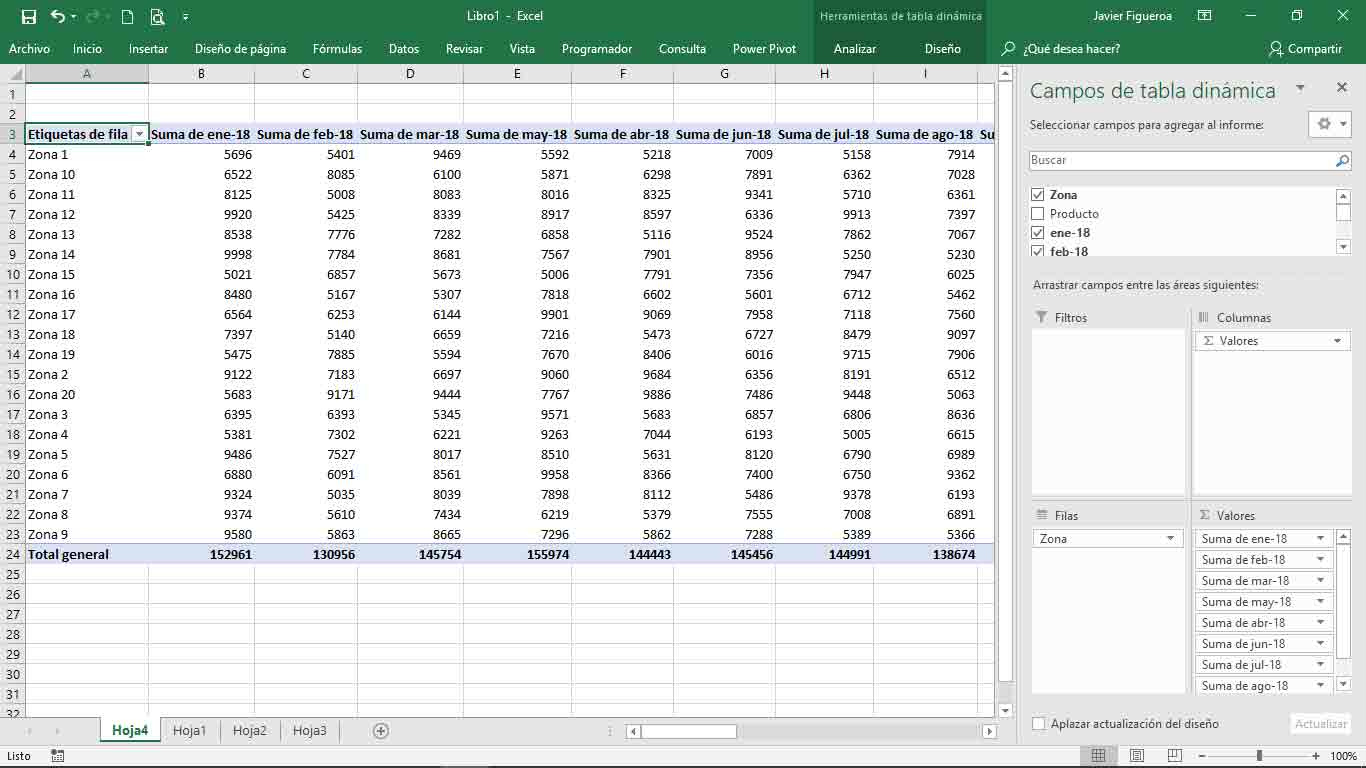Image resolution: width=1366 pixels, height=768 pixels.
Task: Click the Actualizar button
Action: (x=1320, y=724)
